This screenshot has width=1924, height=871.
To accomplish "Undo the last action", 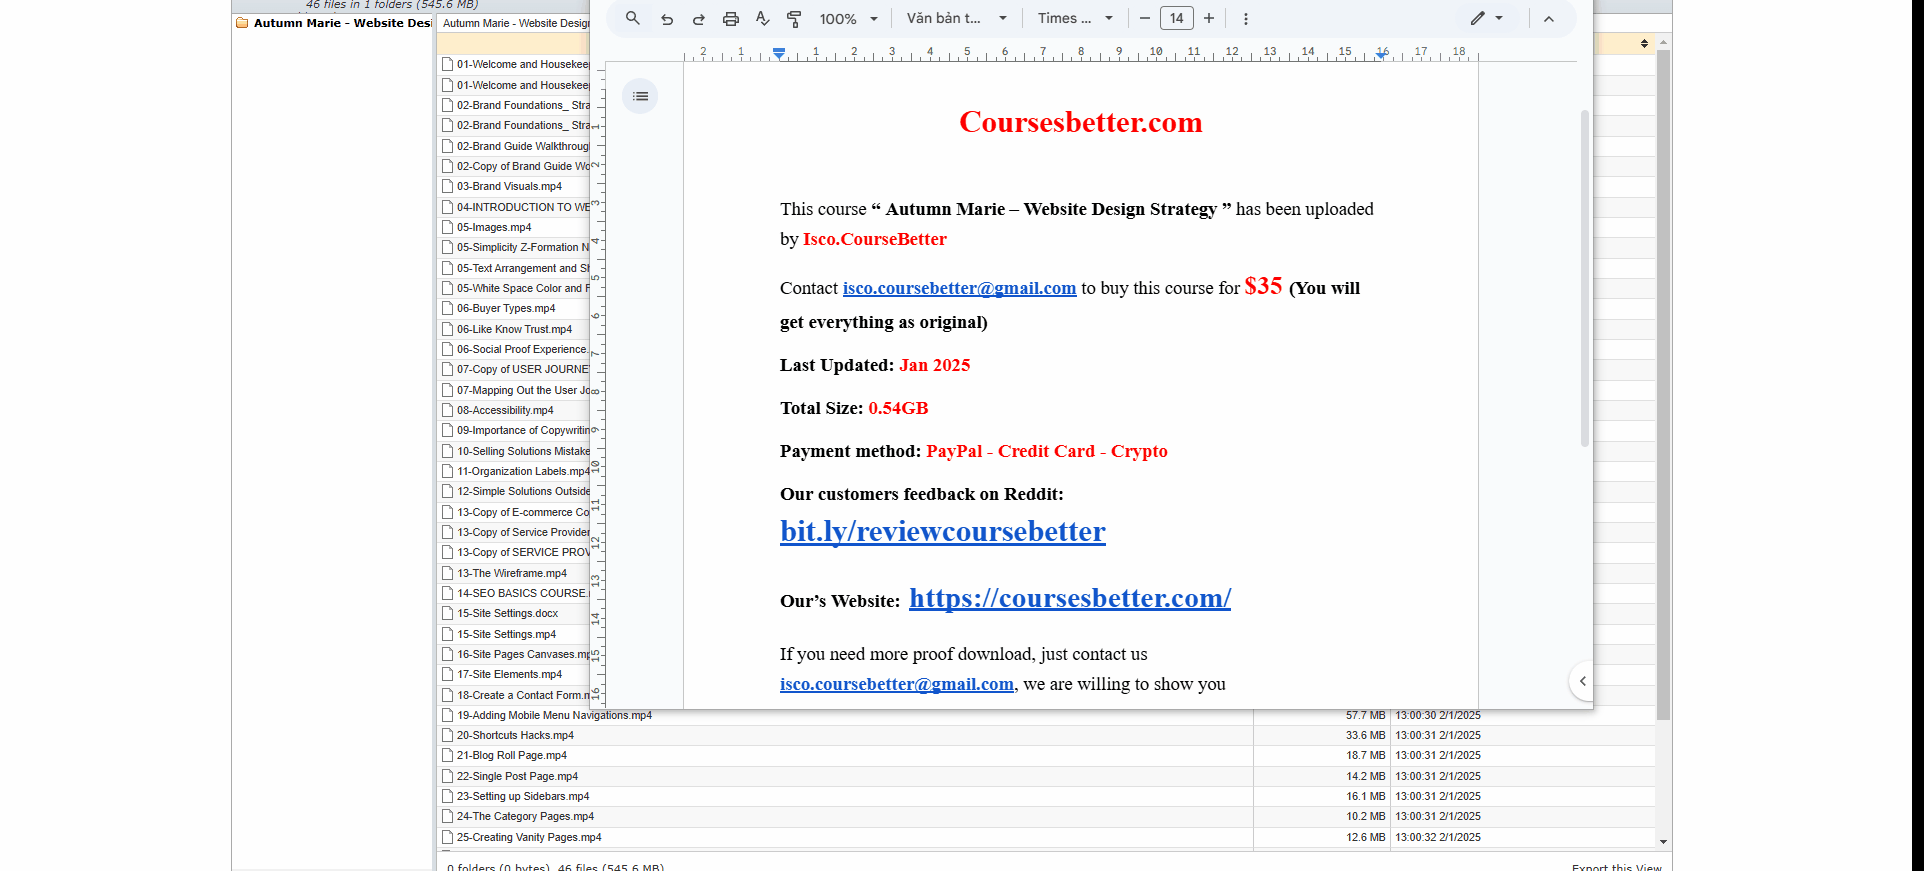I will 667,18.
